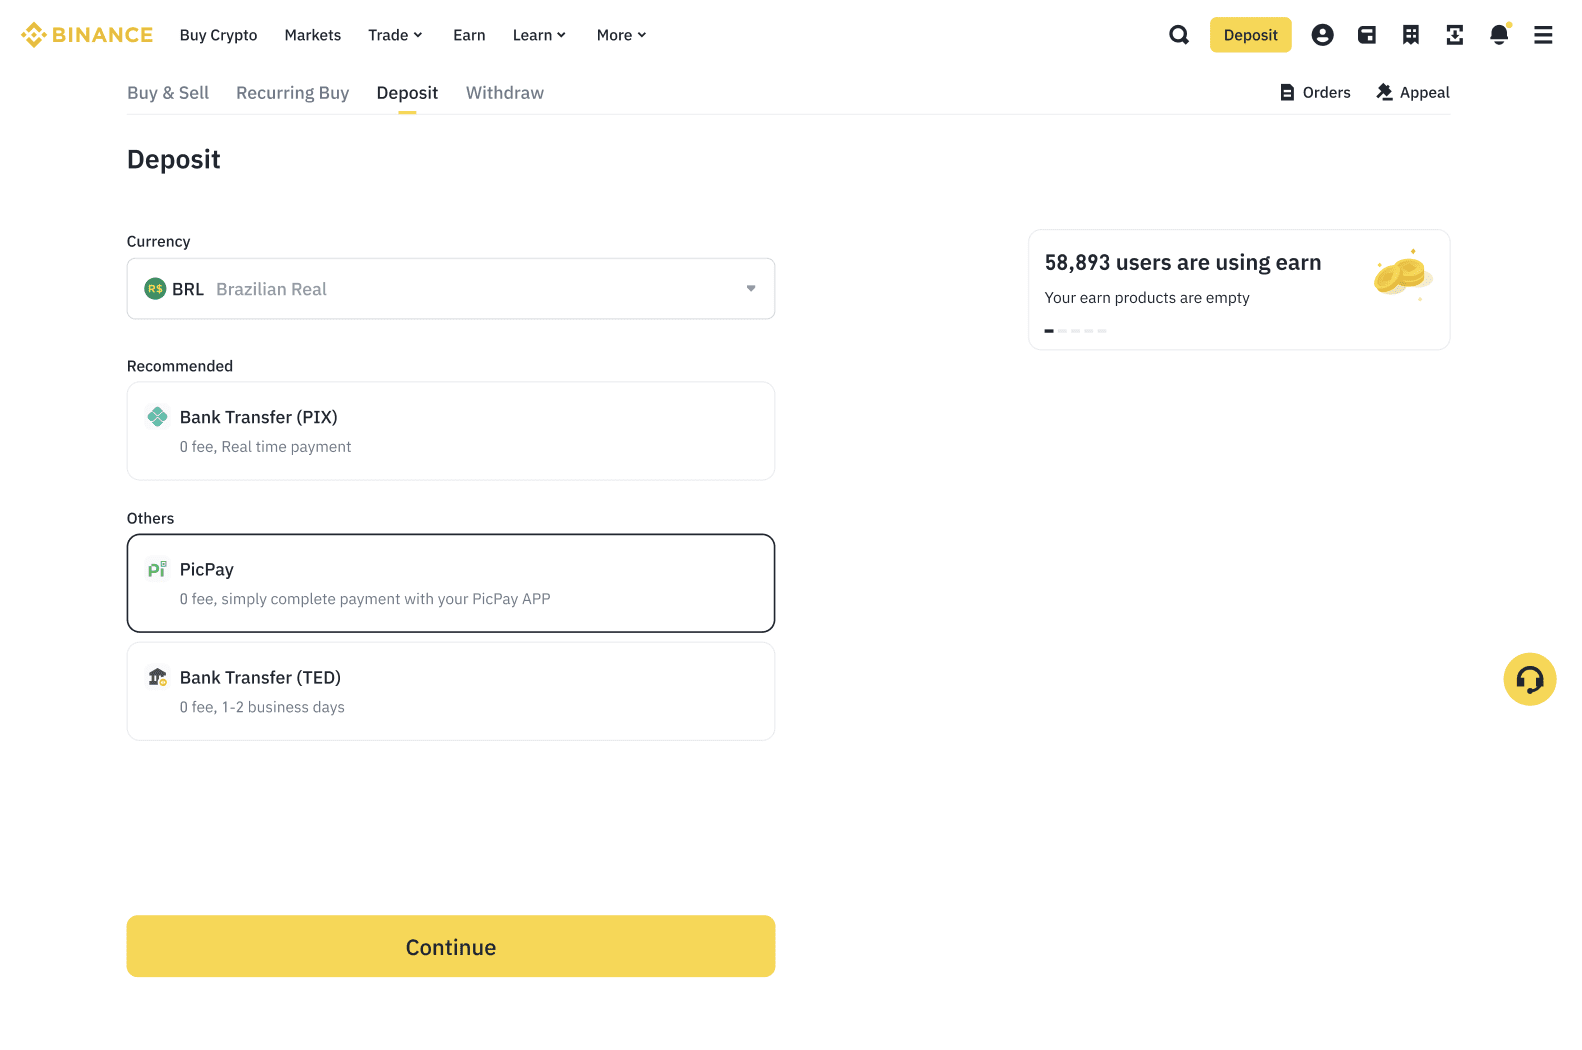The image size is (1582, 1050).
Task: Open the search magnifier icon
Action: 1179,35
